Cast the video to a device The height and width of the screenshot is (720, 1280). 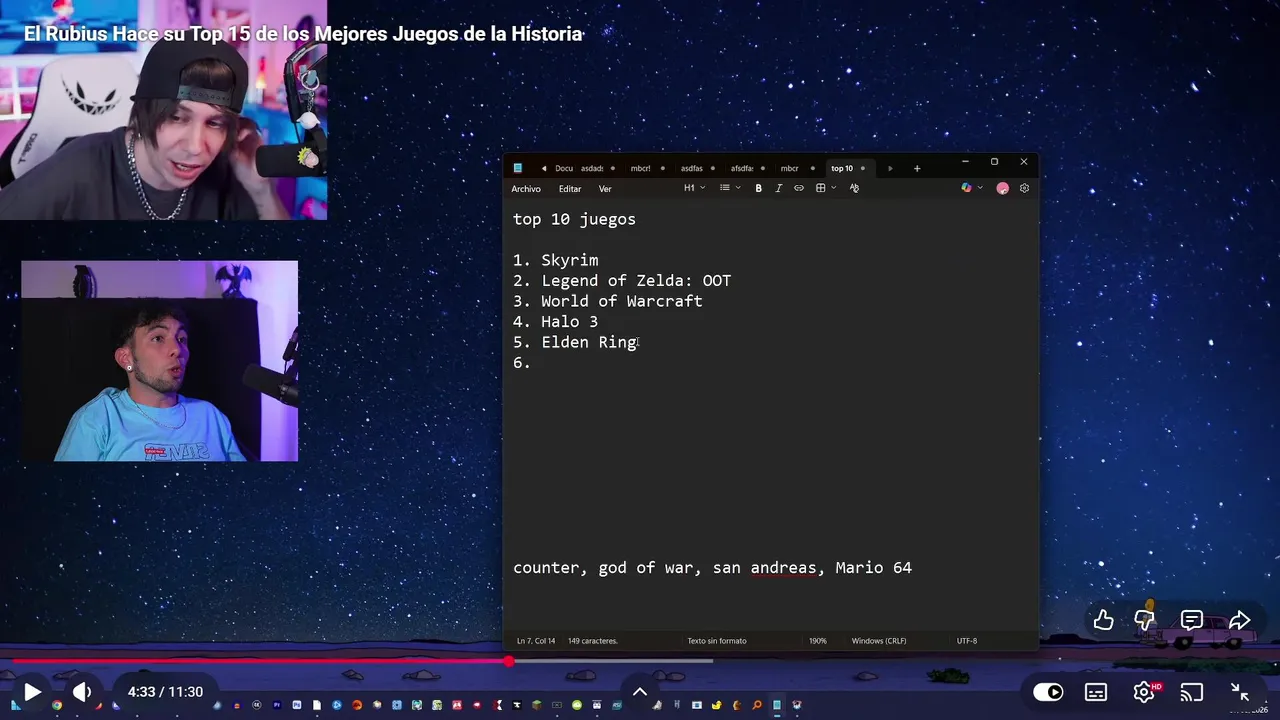[1191, 692]
